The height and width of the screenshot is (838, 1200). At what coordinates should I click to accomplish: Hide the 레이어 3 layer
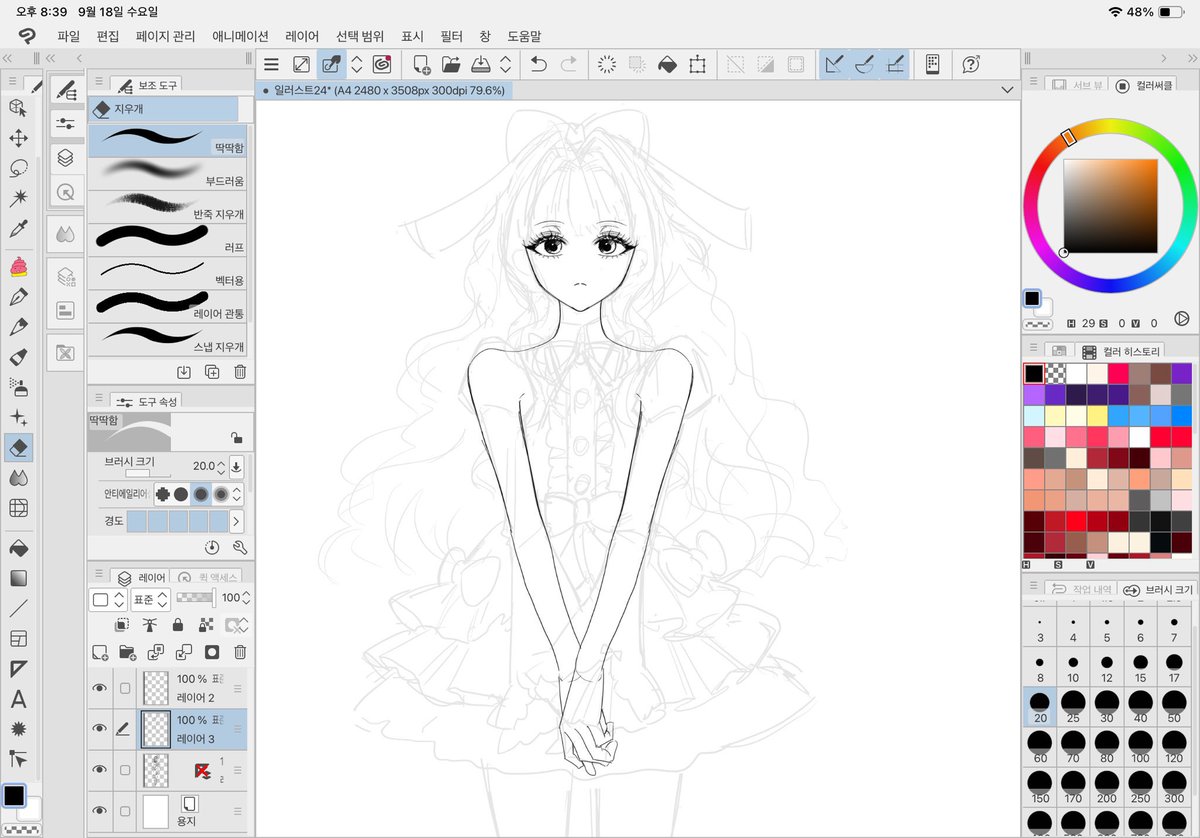click(99, 729)
